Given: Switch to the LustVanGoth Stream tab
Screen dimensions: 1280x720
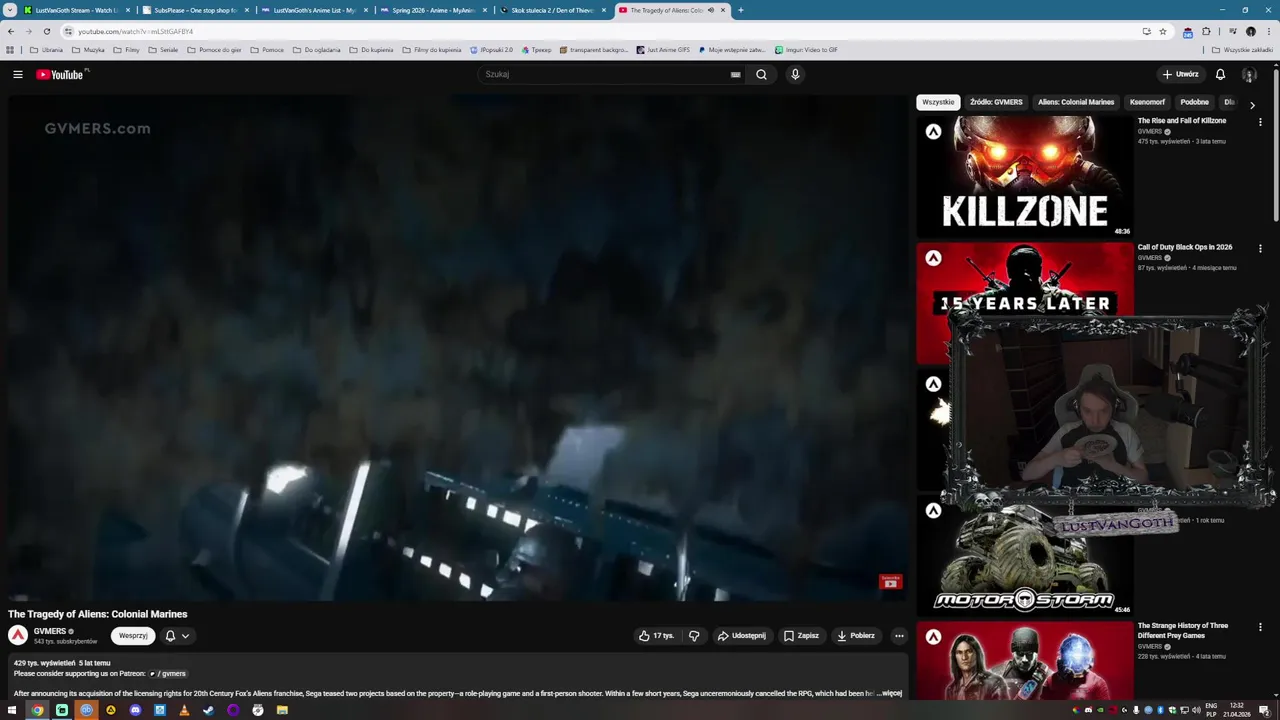Looking at the screenshot, I should [x=76, y=10].
